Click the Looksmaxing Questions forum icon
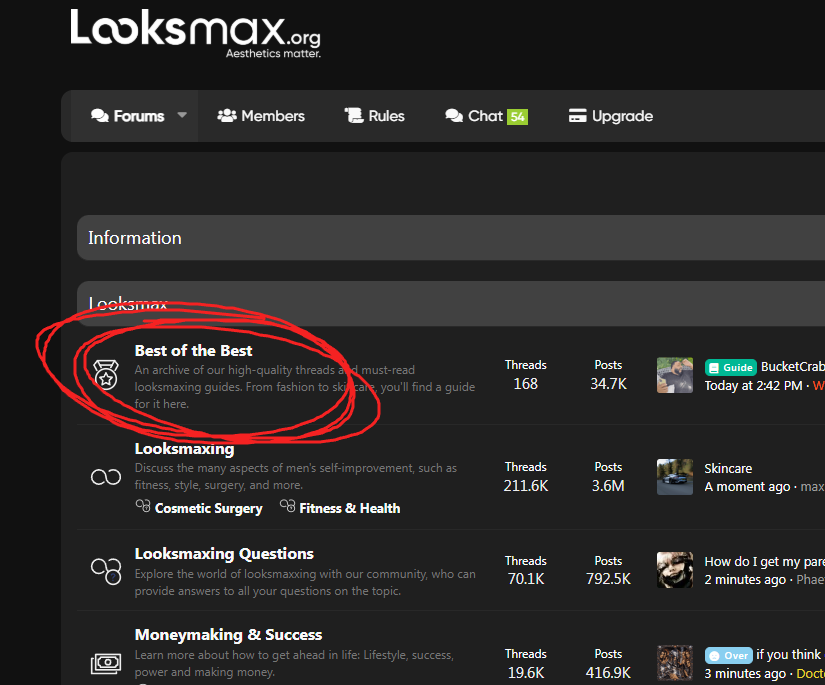 [x=106, y=571]
